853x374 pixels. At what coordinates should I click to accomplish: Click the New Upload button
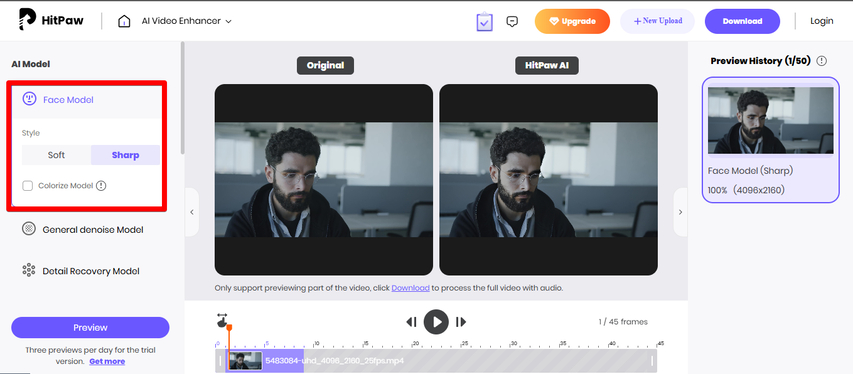coord(657,21)
